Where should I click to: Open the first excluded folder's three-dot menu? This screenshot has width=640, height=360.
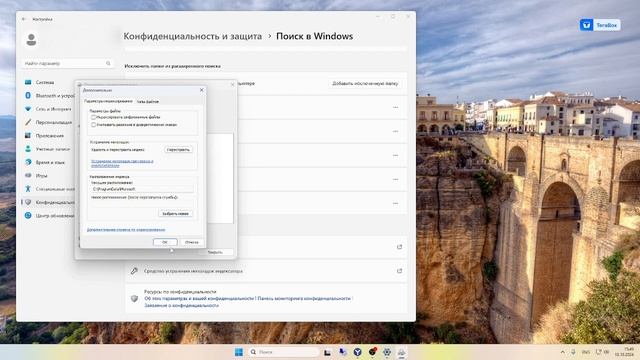pos(396,107)
